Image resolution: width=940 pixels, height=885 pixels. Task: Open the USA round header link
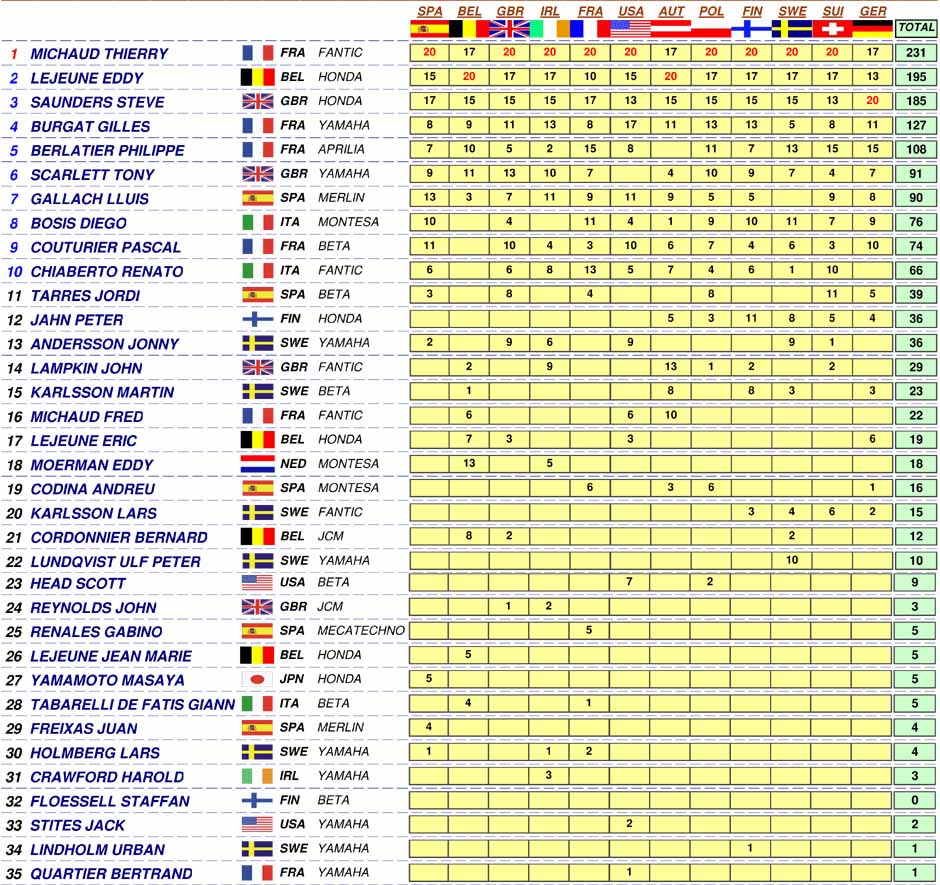pyautogui.click(x=631, y=11)
